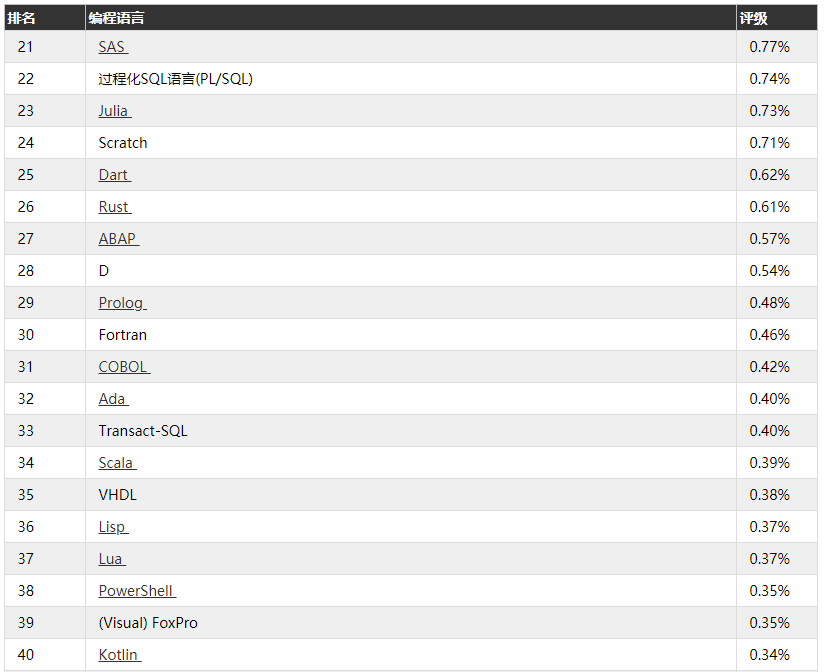
Task: Open the ABAP link
Action: pos(118,239)
